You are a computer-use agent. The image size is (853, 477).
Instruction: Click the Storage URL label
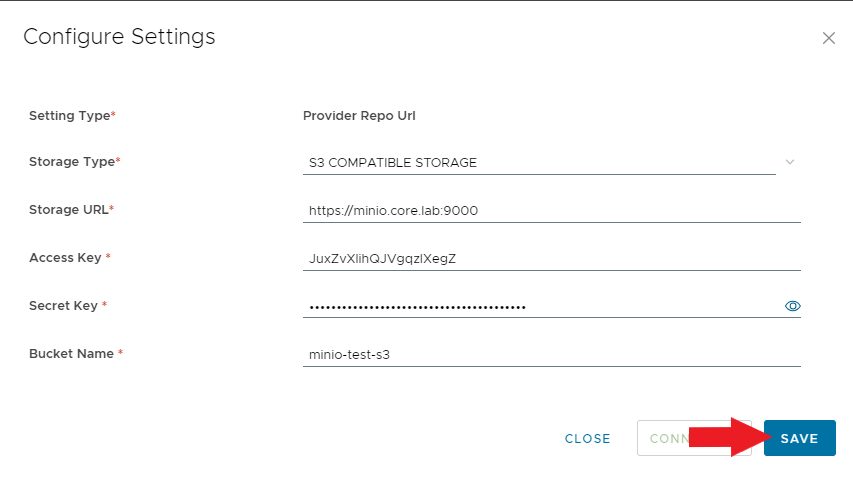(x=71, y=210)
